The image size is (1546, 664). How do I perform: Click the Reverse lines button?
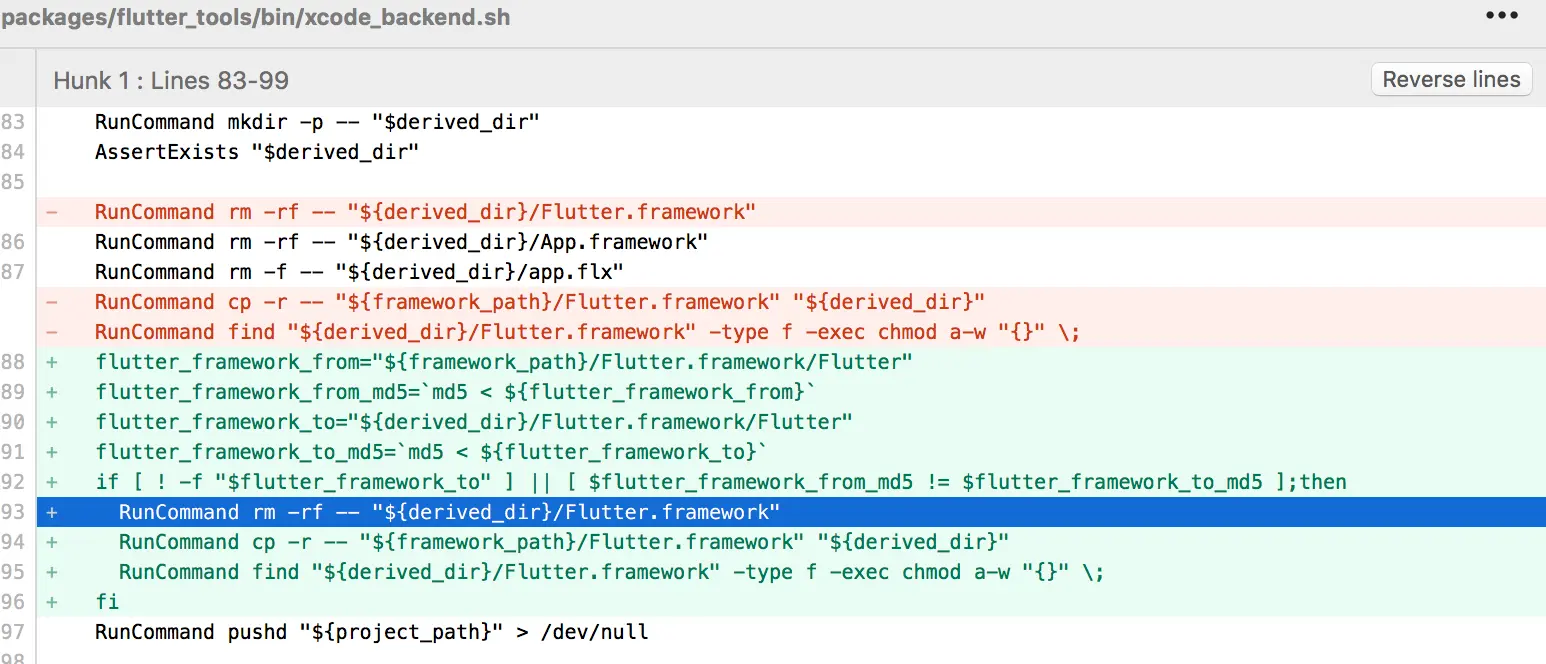(x=1451, y=79)
